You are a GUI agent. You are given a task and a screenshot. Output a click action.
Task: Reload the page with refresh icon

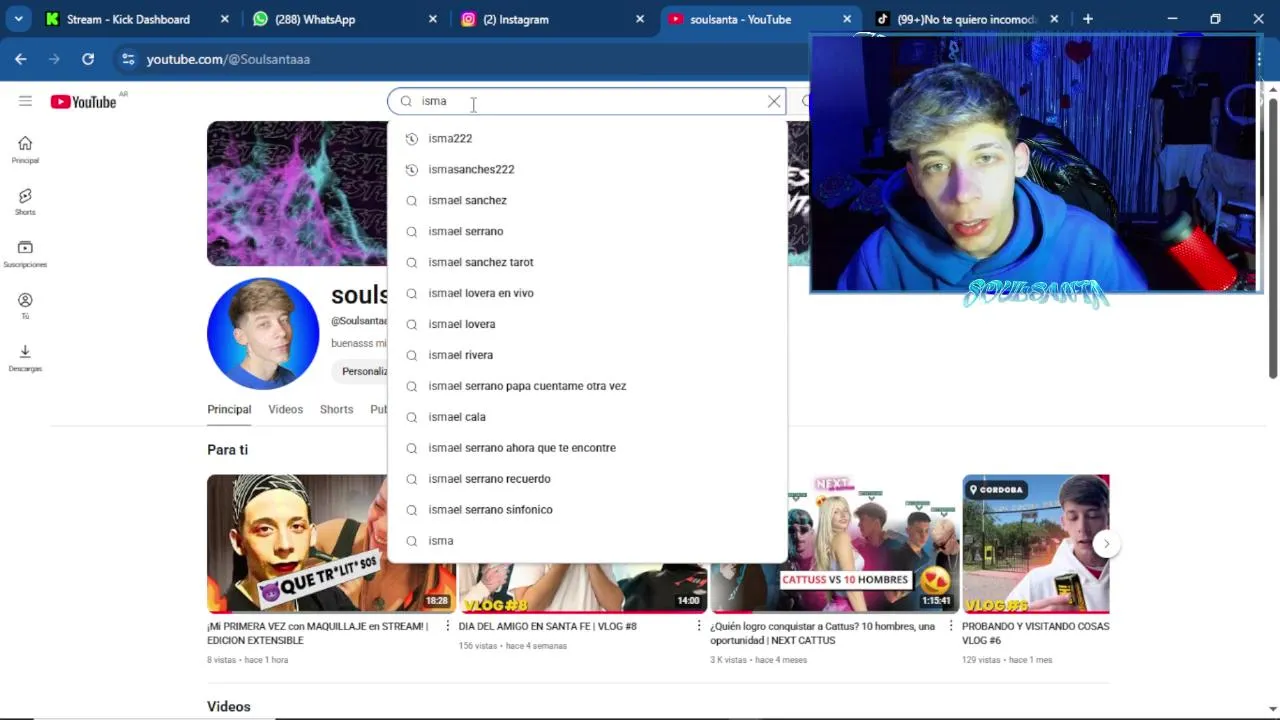pos(88,59)
